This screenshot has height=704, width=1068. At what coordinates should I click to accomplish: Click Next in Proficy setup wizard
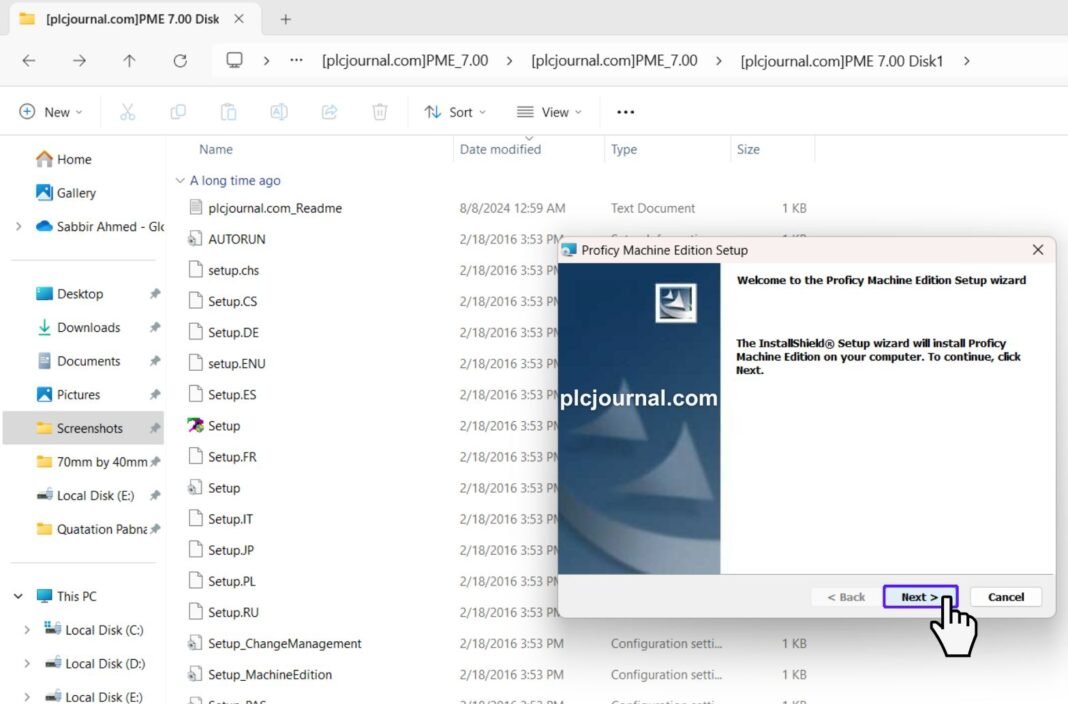coord(919,597)
